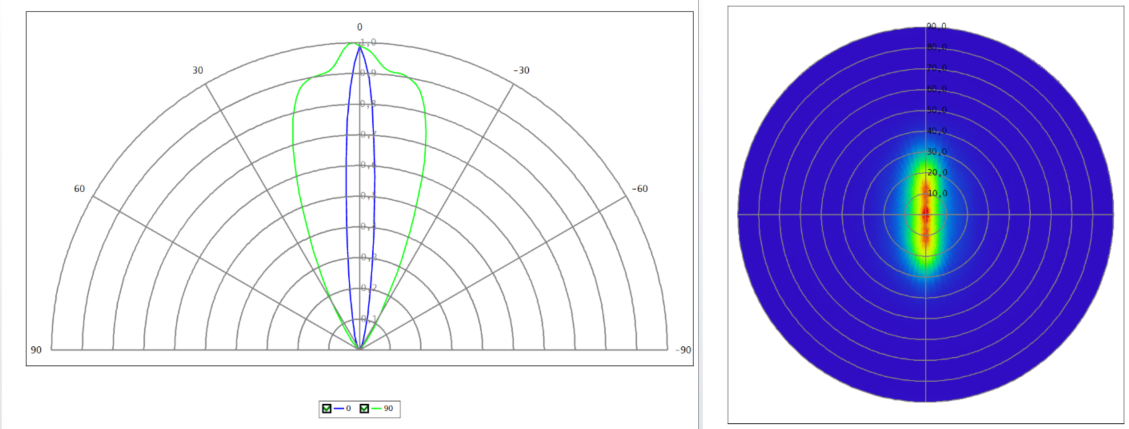Screen dimensions: 1129x429
Task: Uncheck the blue 0 series legend checkbox
Action: coord(326,409)
